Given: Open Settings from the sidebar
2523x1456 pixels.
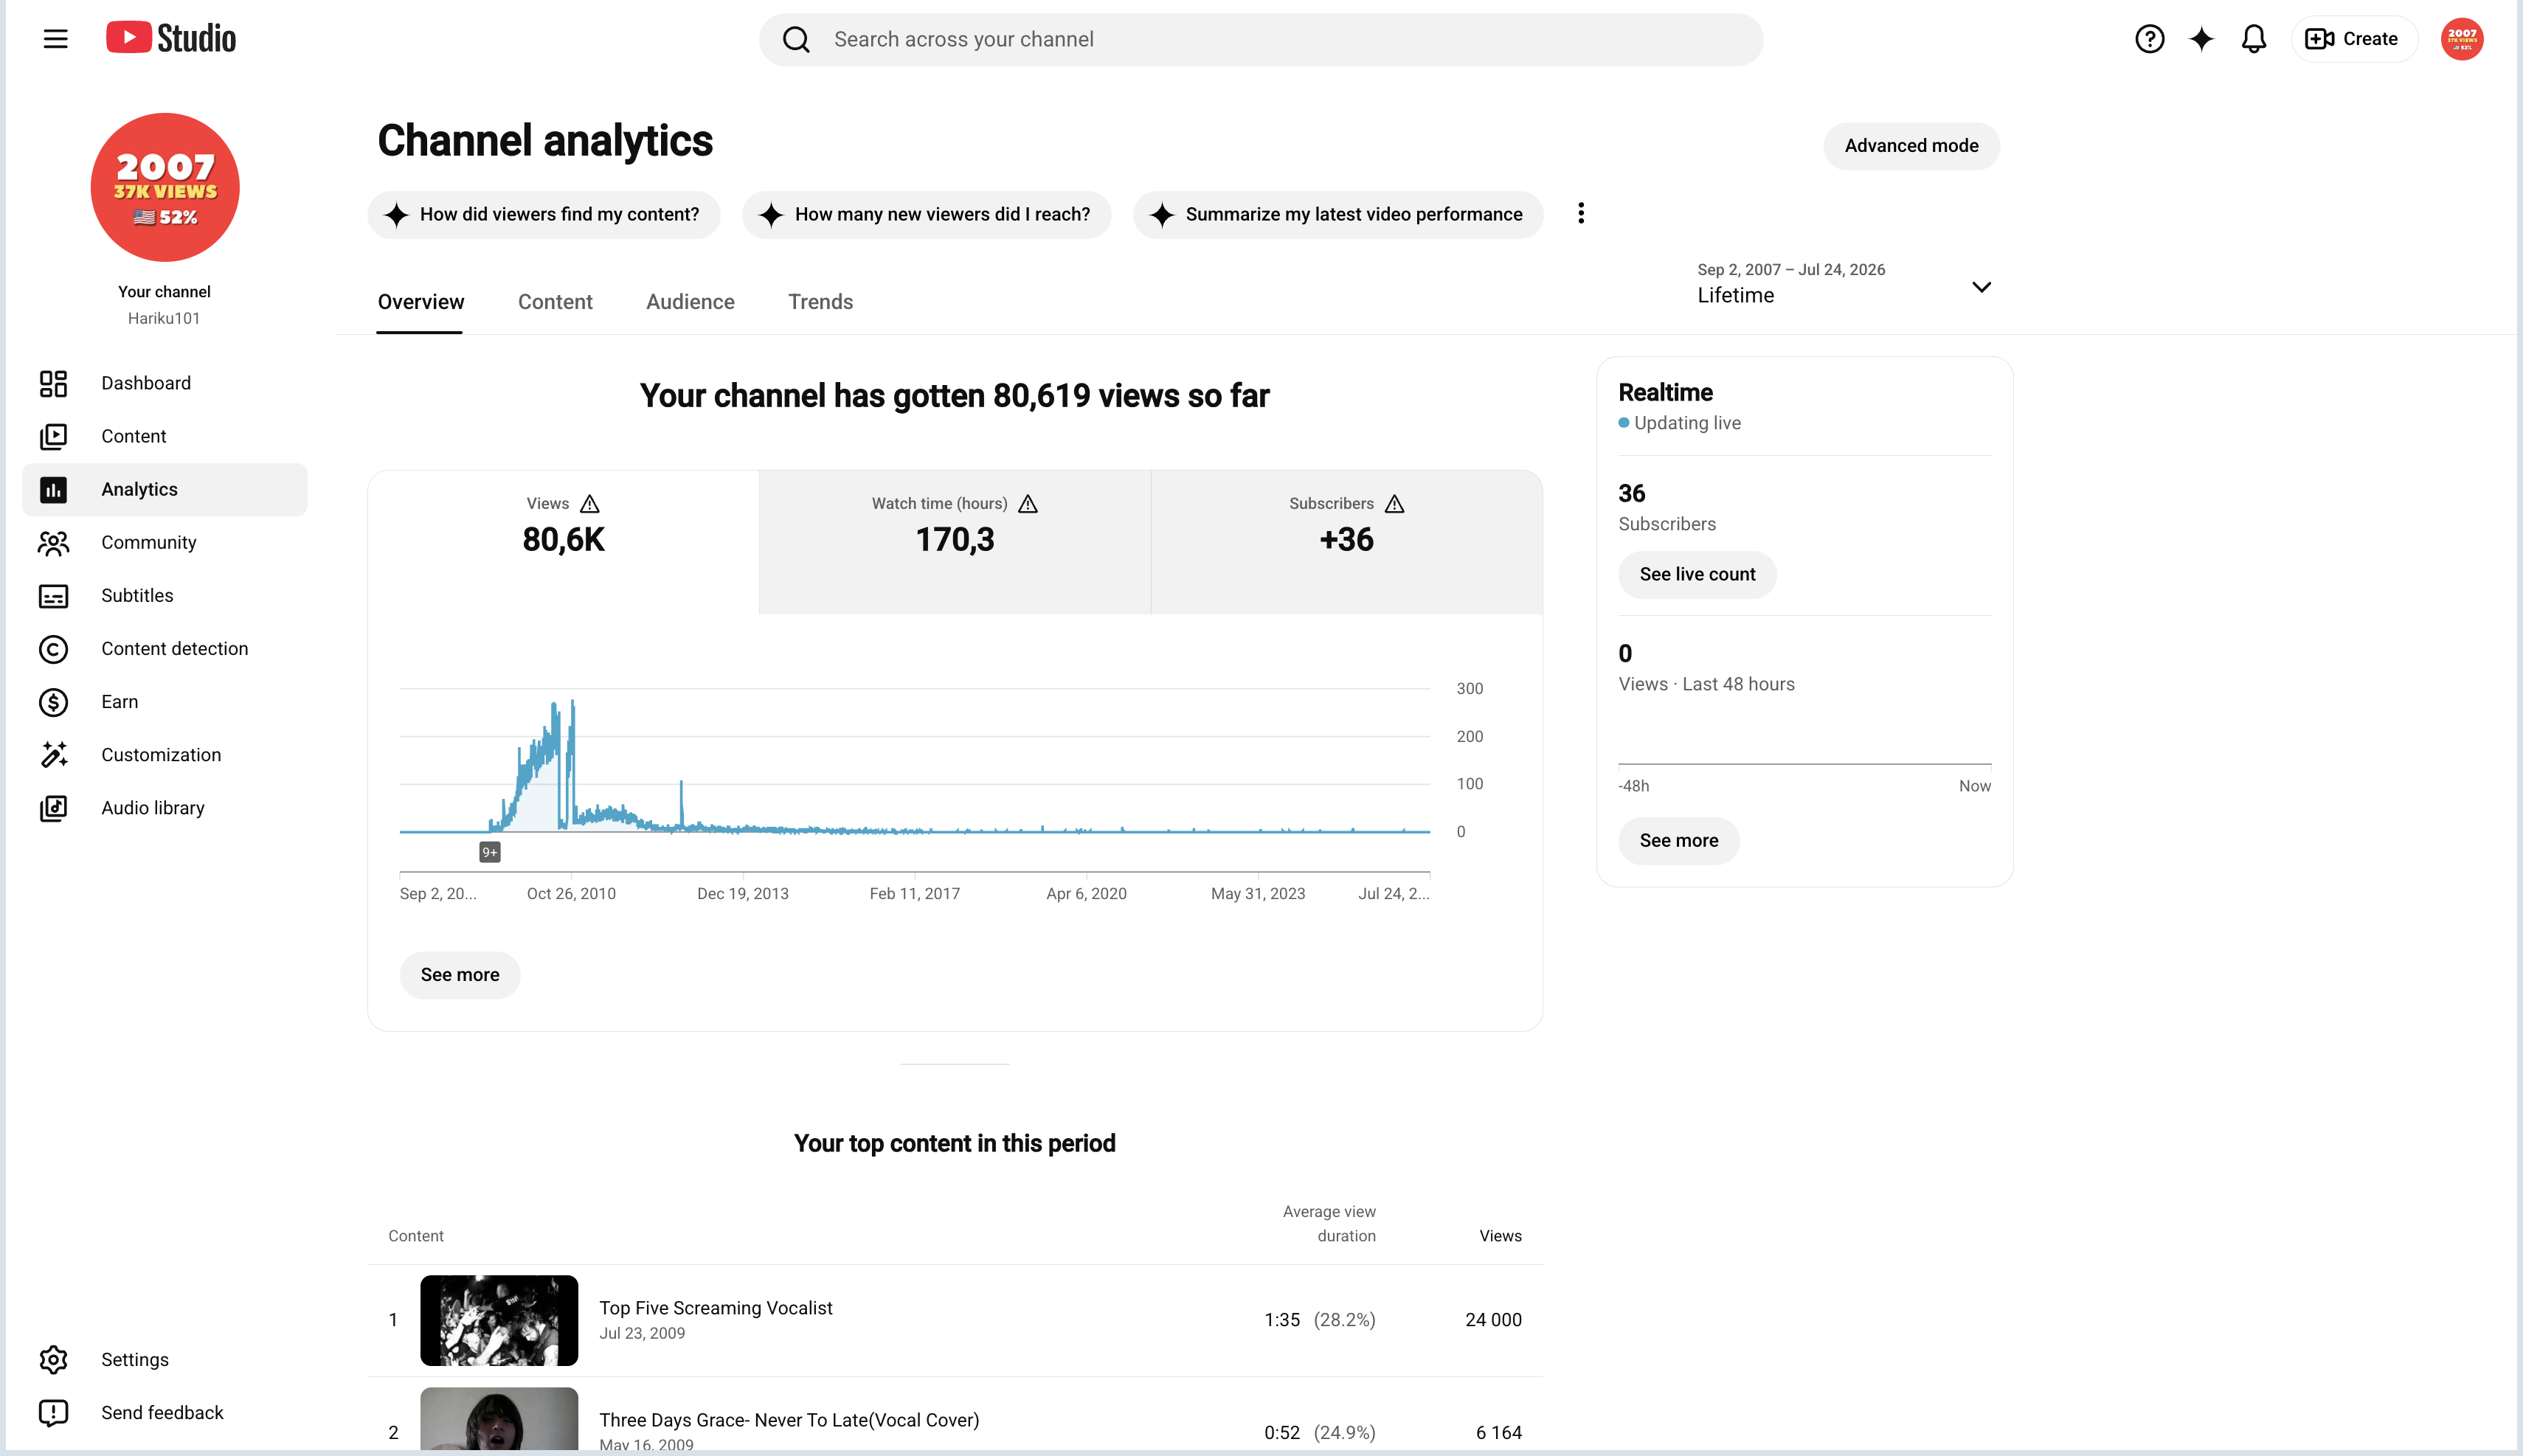Looking at the screenshot, I should tap(165, 1359).
